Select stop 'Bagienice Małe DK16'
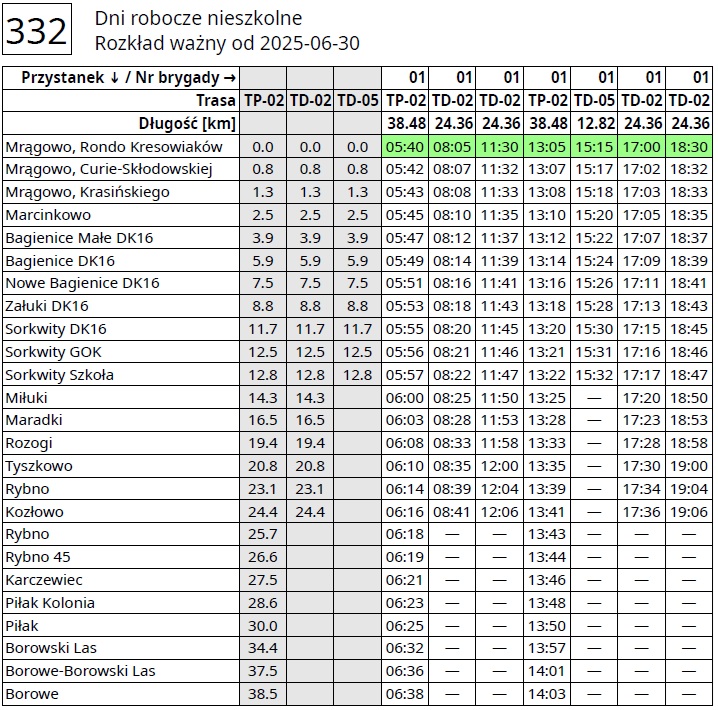The width and height of the screenshot is (718, 710). pyautogui.click(x=79, y=238)
